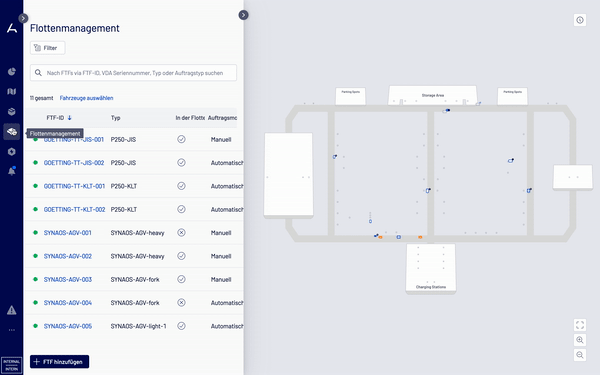Click fleet check icon for GOETTING-TT-KLT-002

(181, 209)
